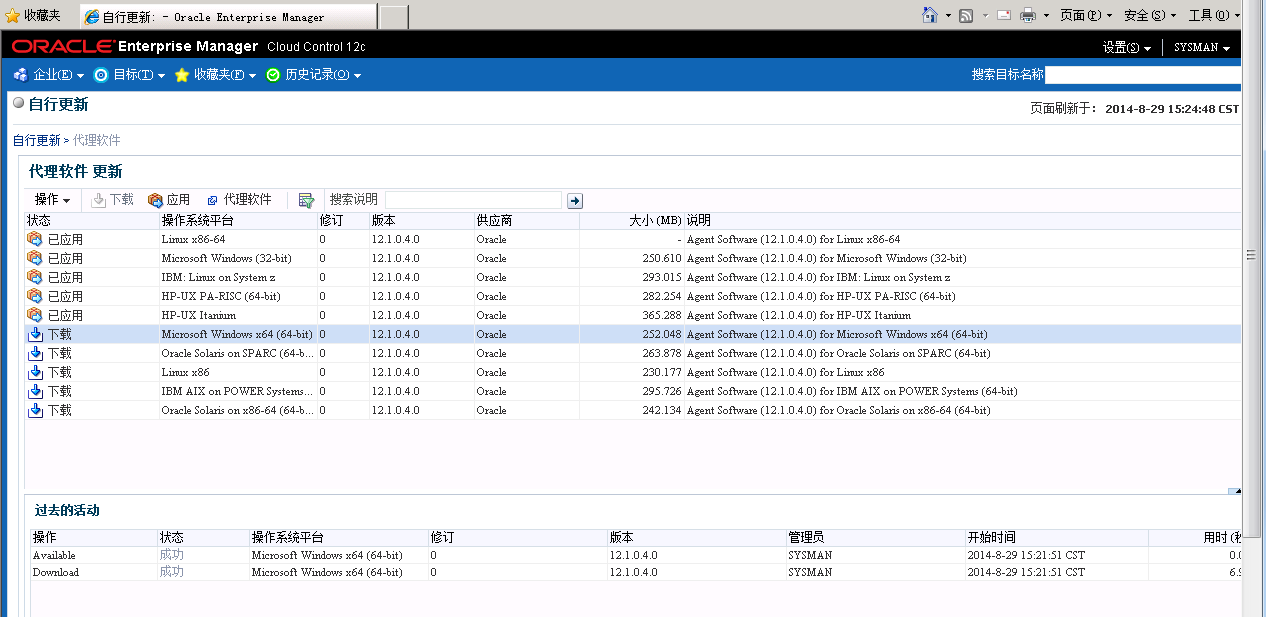Expand the 设置 dropdown
Viewport: 1266px width, 617px height.
pyautogui.click(x=1126, y=48)
